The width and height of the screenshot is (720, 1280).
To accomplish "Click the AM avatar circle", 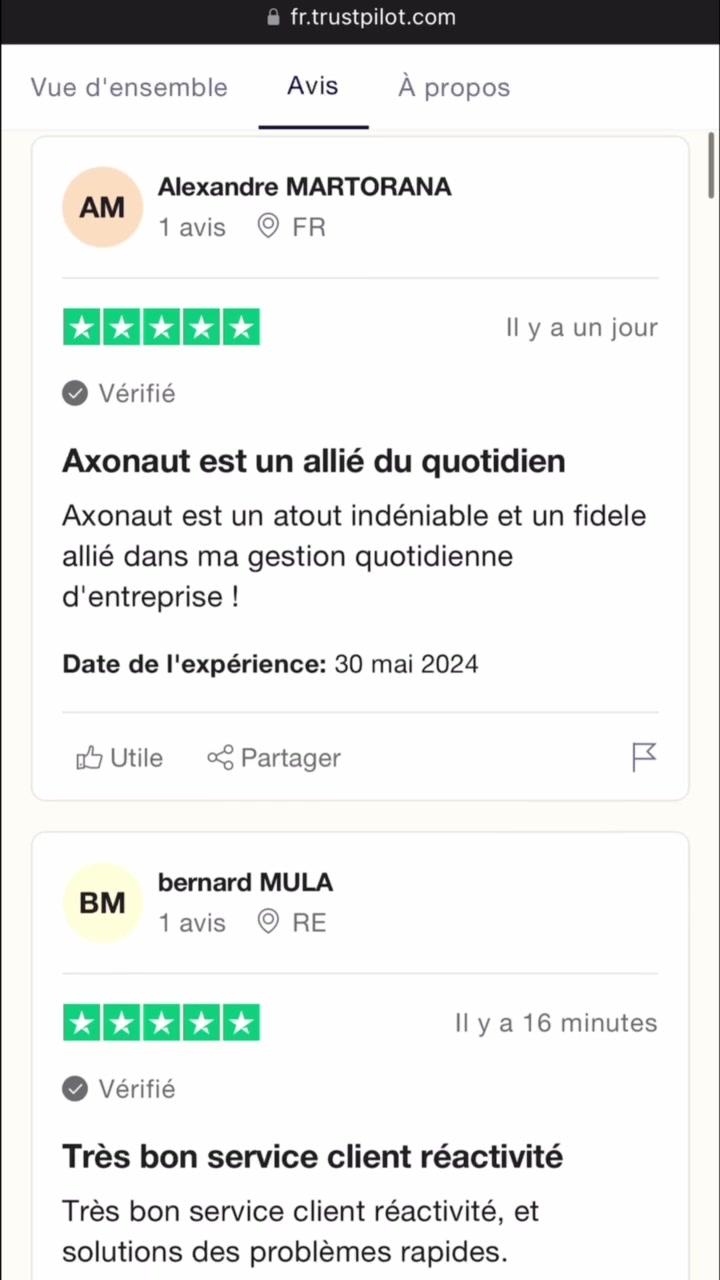I will coord(102,207).
